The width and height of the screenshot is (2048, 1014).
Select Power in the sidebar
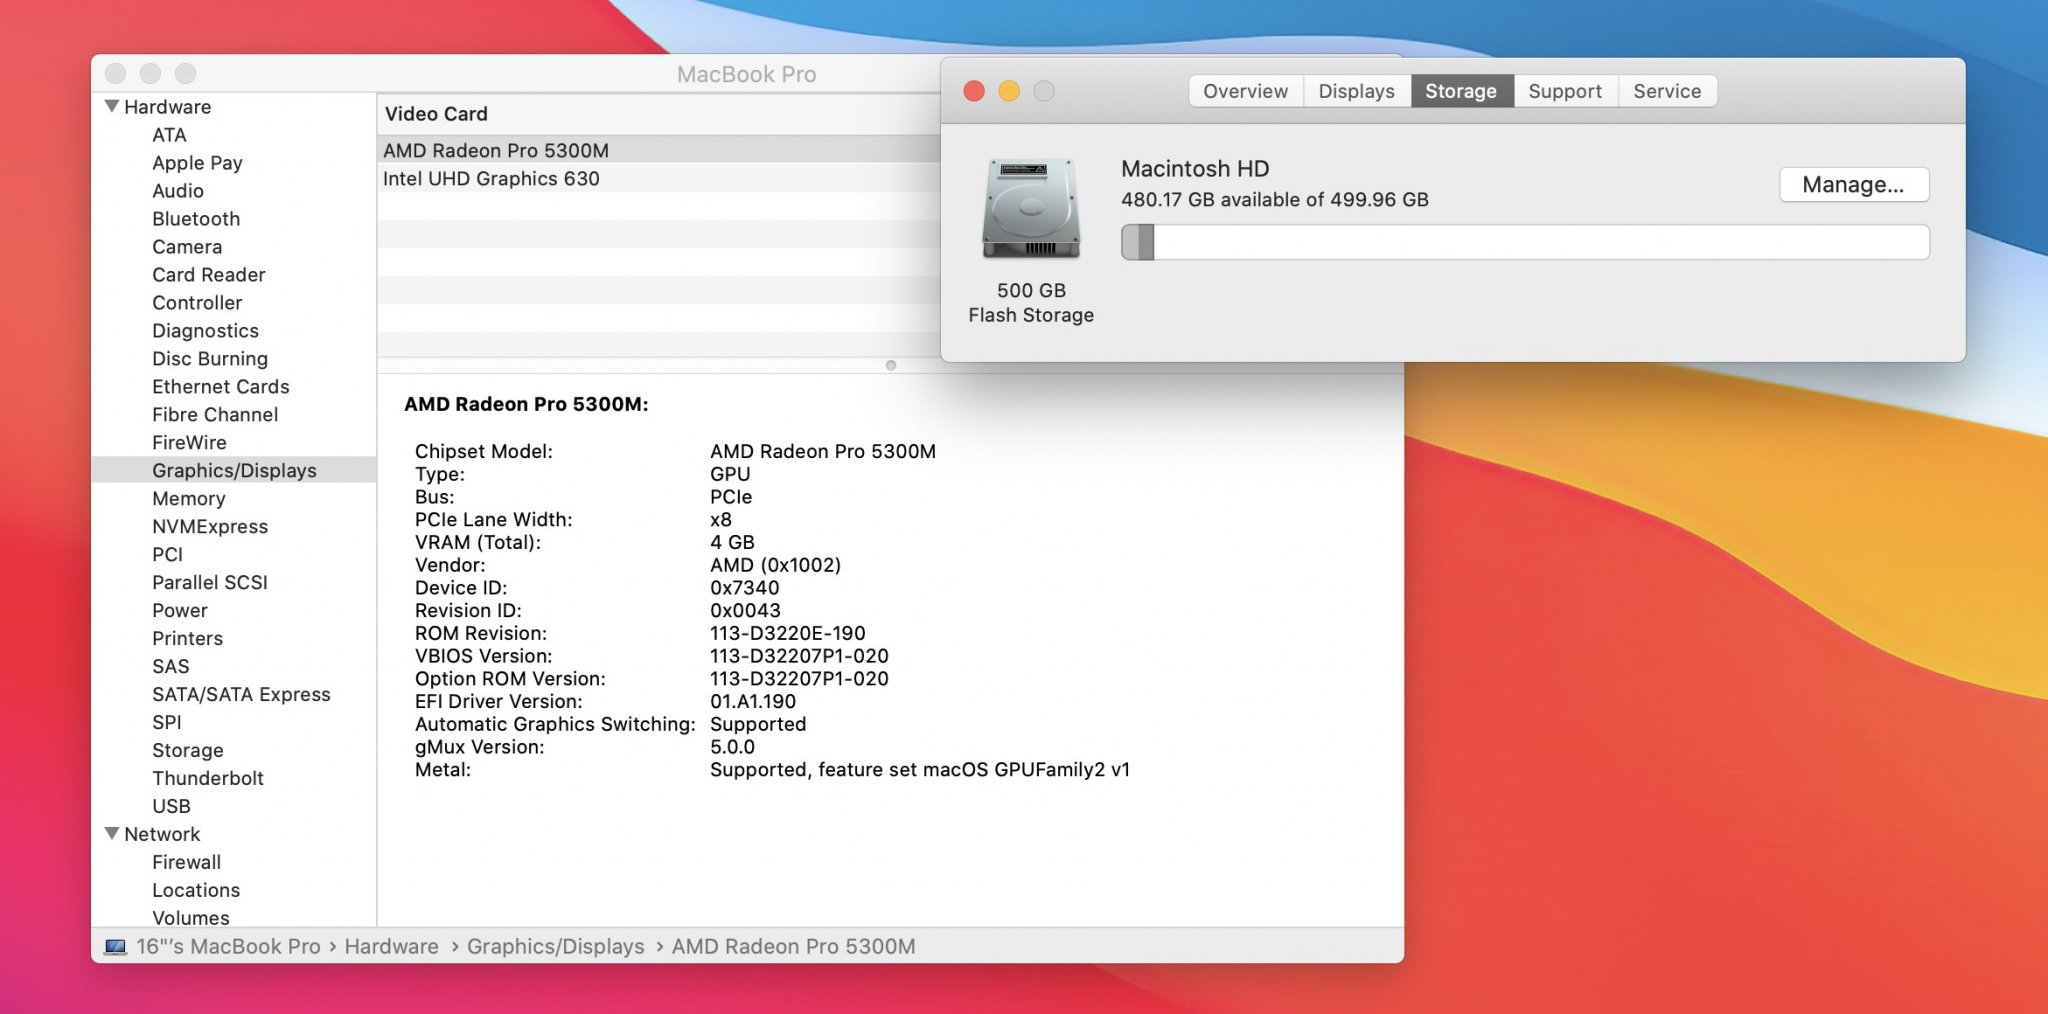coord(180,611)
